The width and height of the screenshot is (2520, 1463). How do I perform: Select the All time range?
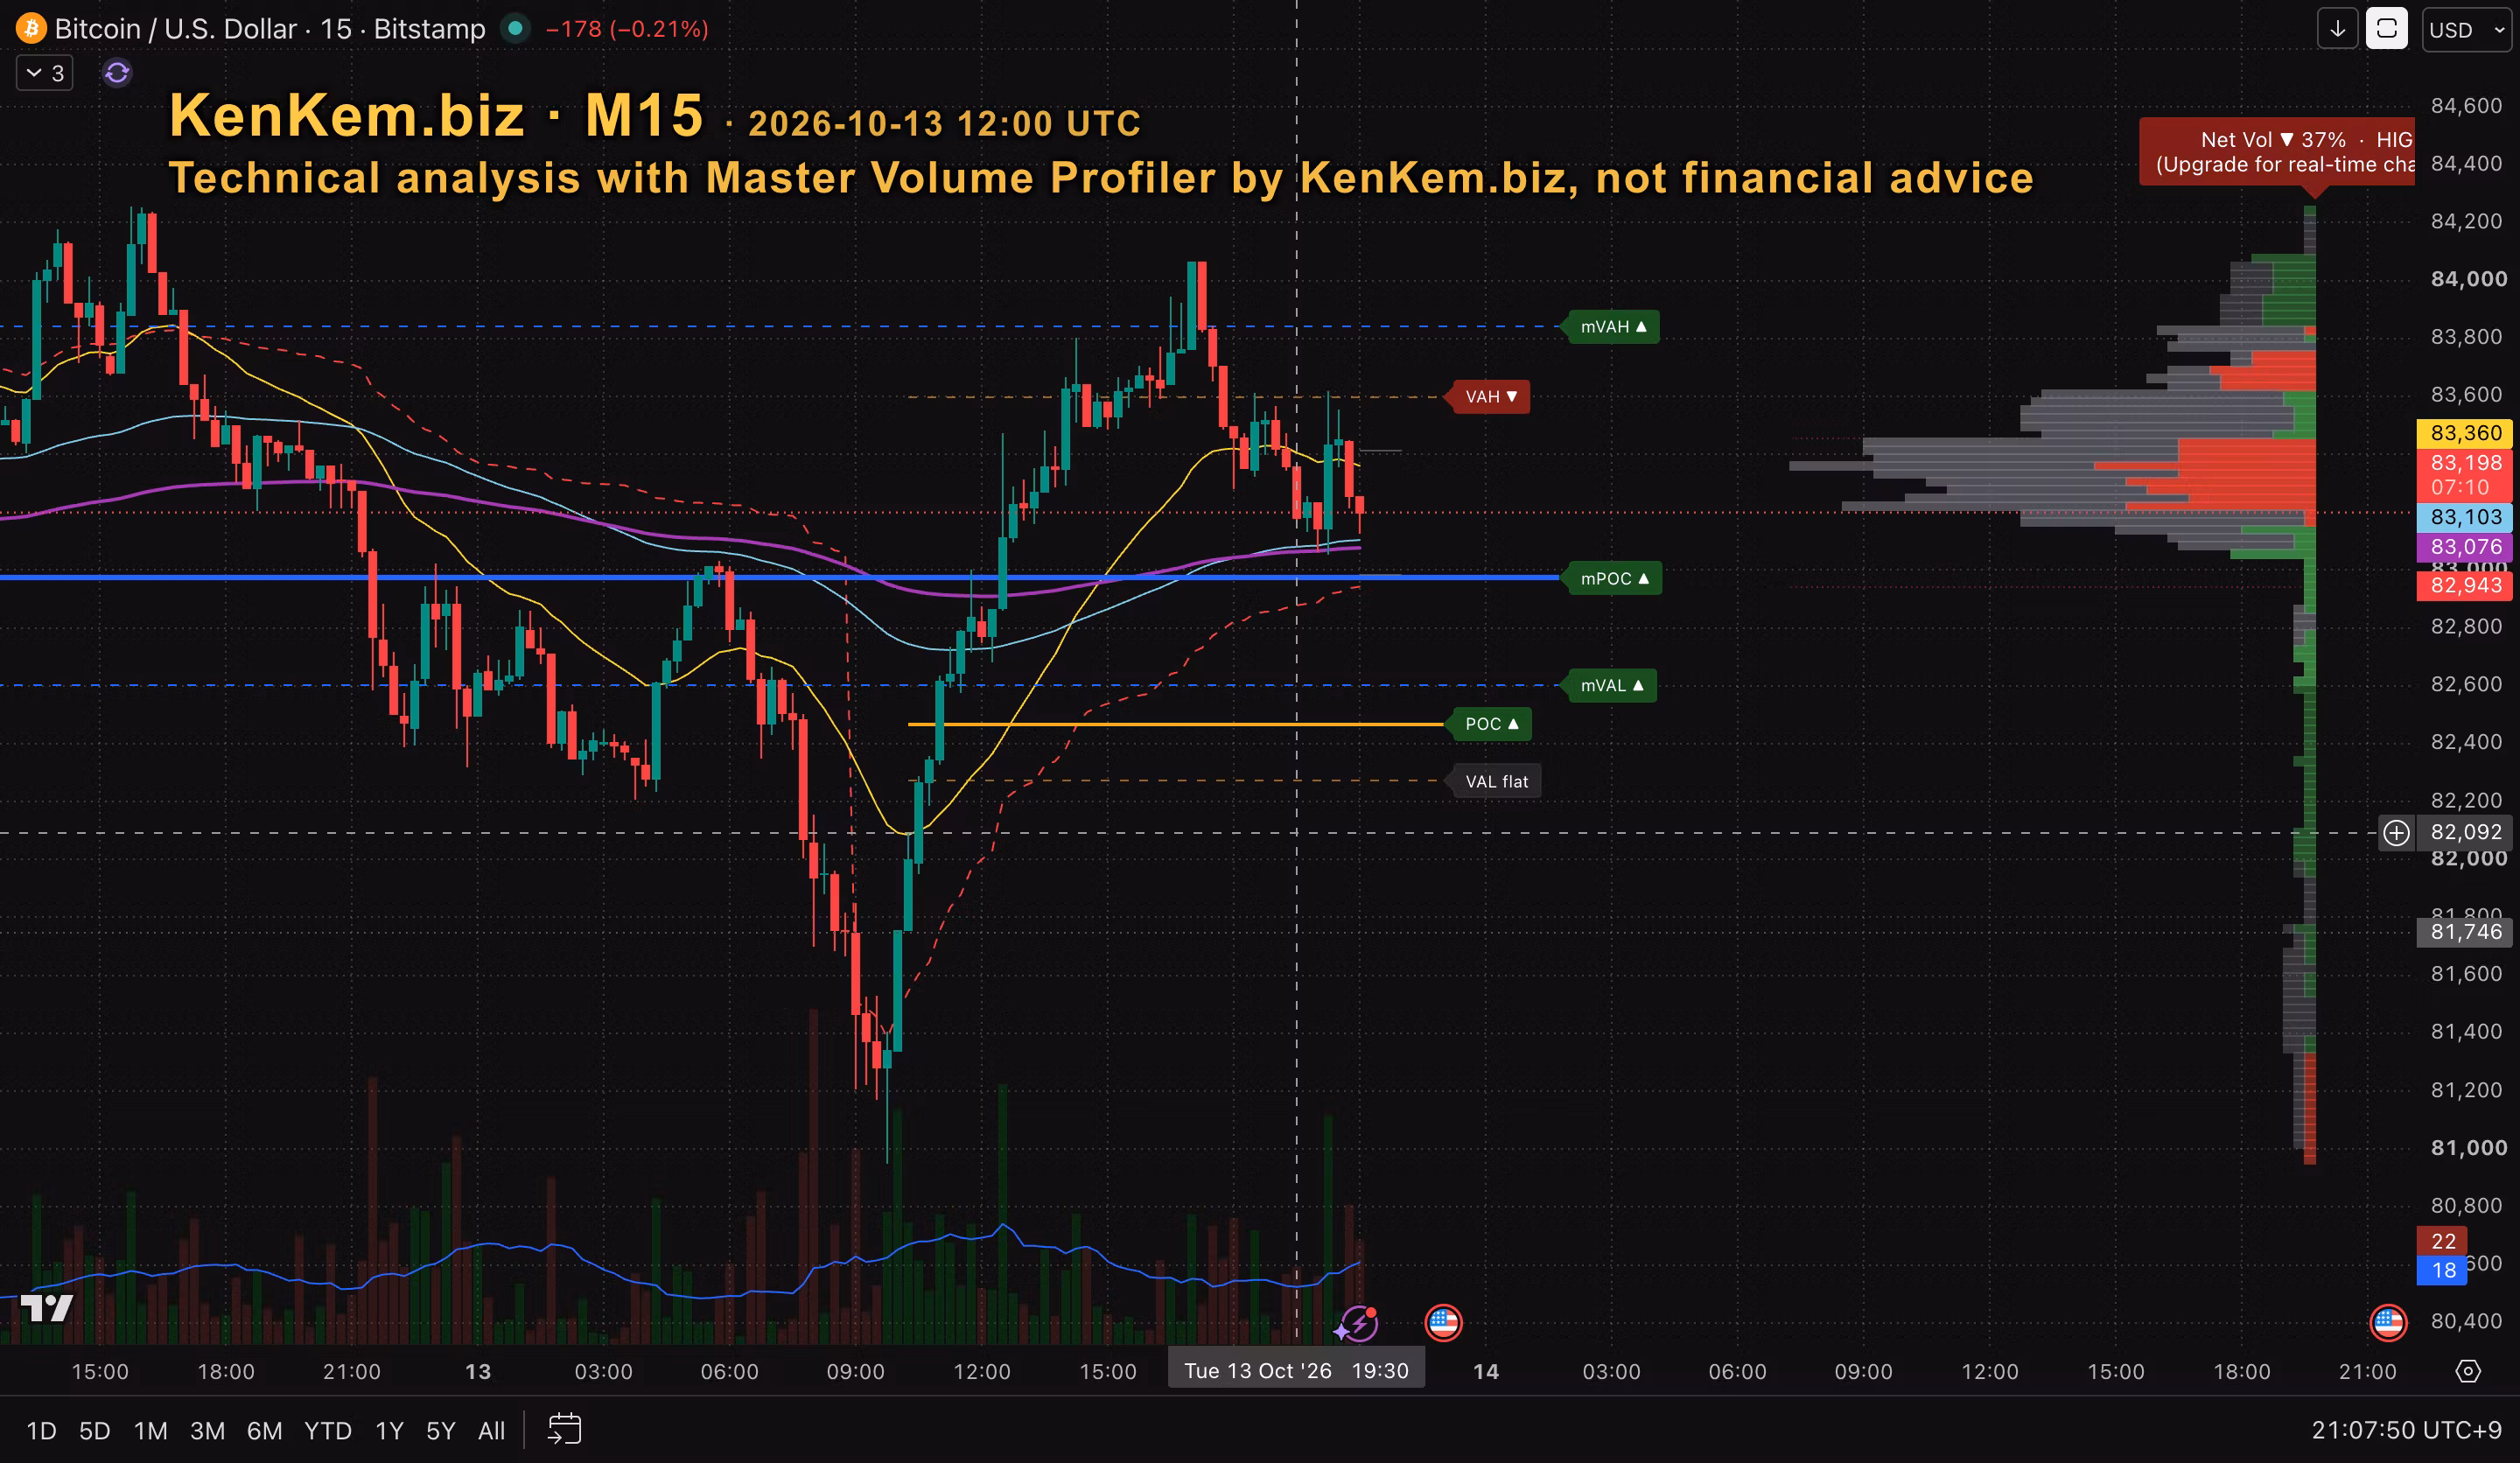click(491, 1431)
